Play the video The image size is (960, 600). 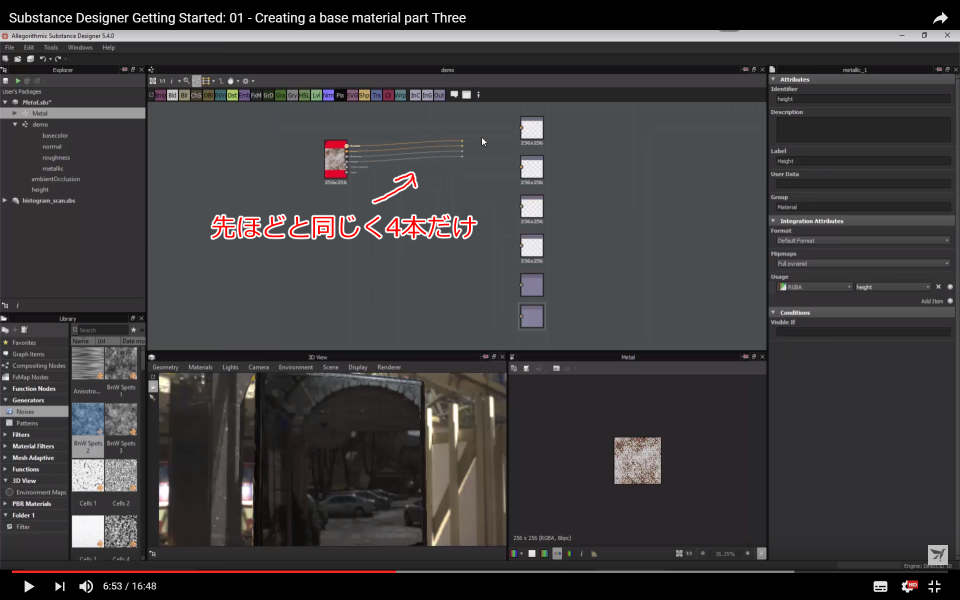(28, 587)
